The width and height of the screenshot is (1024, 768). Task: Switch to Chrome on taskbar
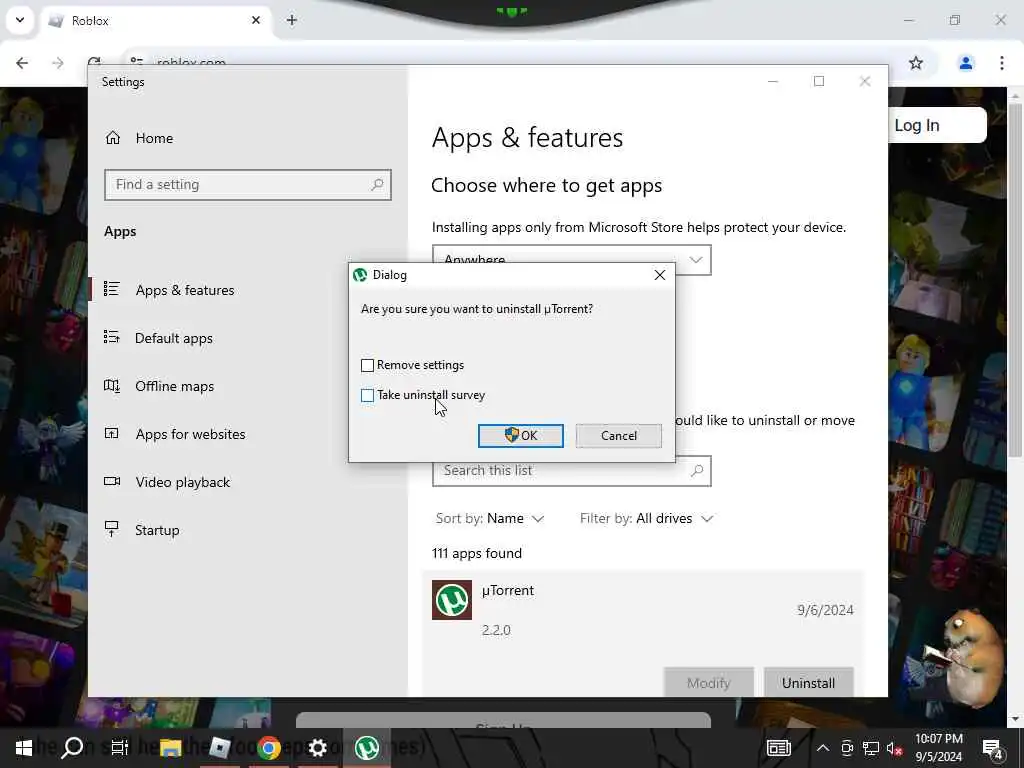268,748
